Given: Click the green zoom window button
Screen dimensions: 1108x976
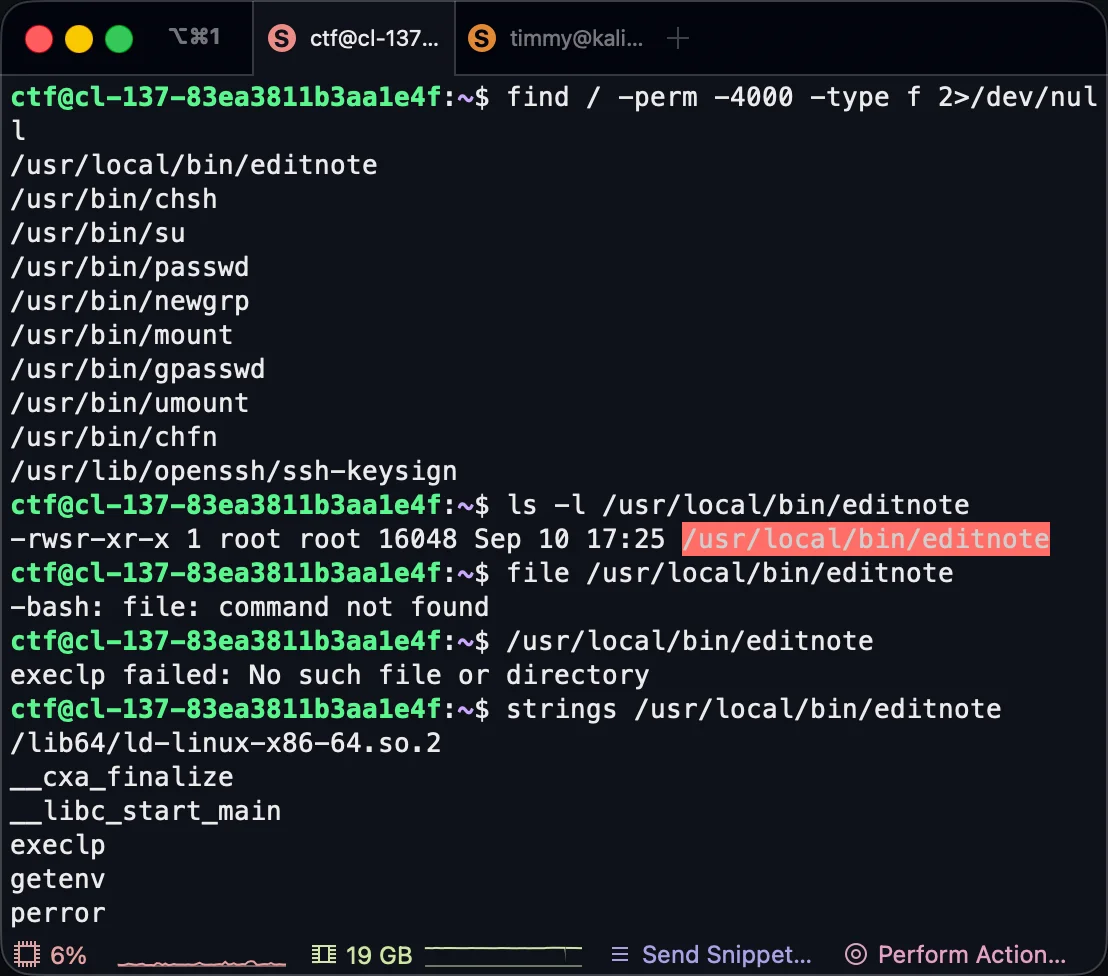Looking at the screenshot, I should (x=119, y=39).
